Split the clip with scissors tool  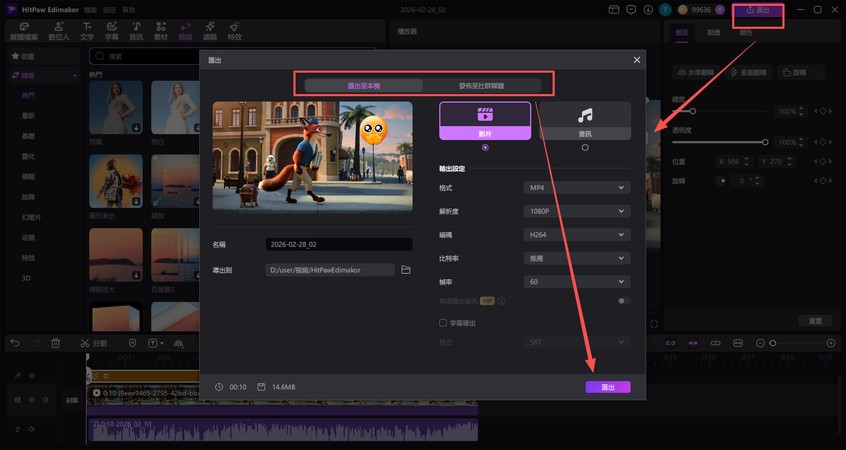tap(93, 343)
